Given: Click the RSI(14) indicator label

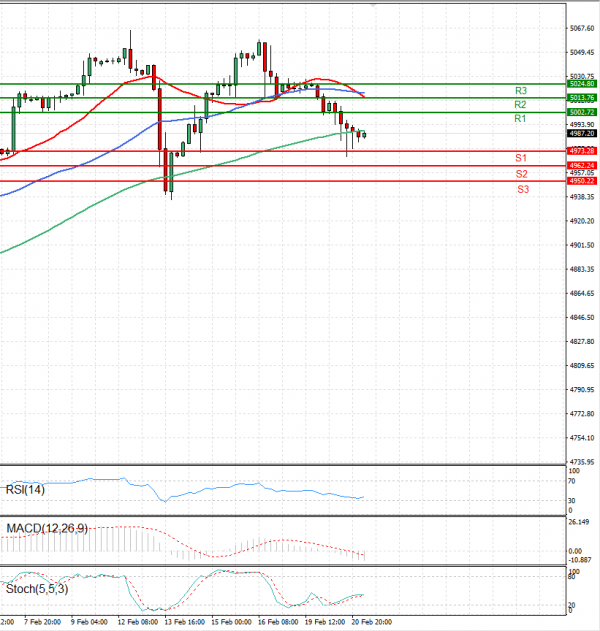Looking at the screenshot, I should tap(25, 490).
